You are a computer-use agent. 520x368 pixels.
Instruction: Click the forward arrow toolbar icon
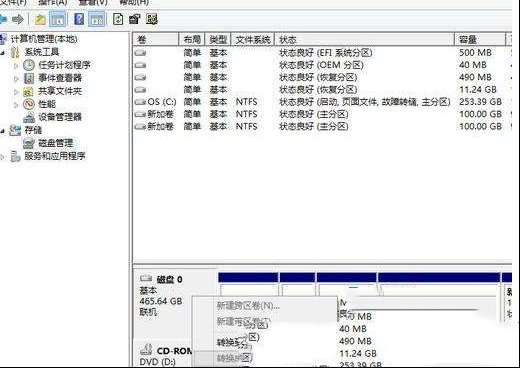click(18, 19)
